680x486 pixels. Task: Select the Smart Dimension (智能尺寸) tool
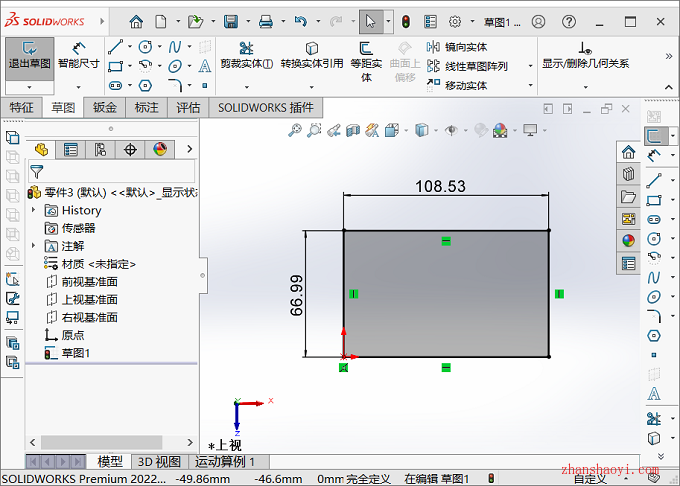[x=78, y=56]
